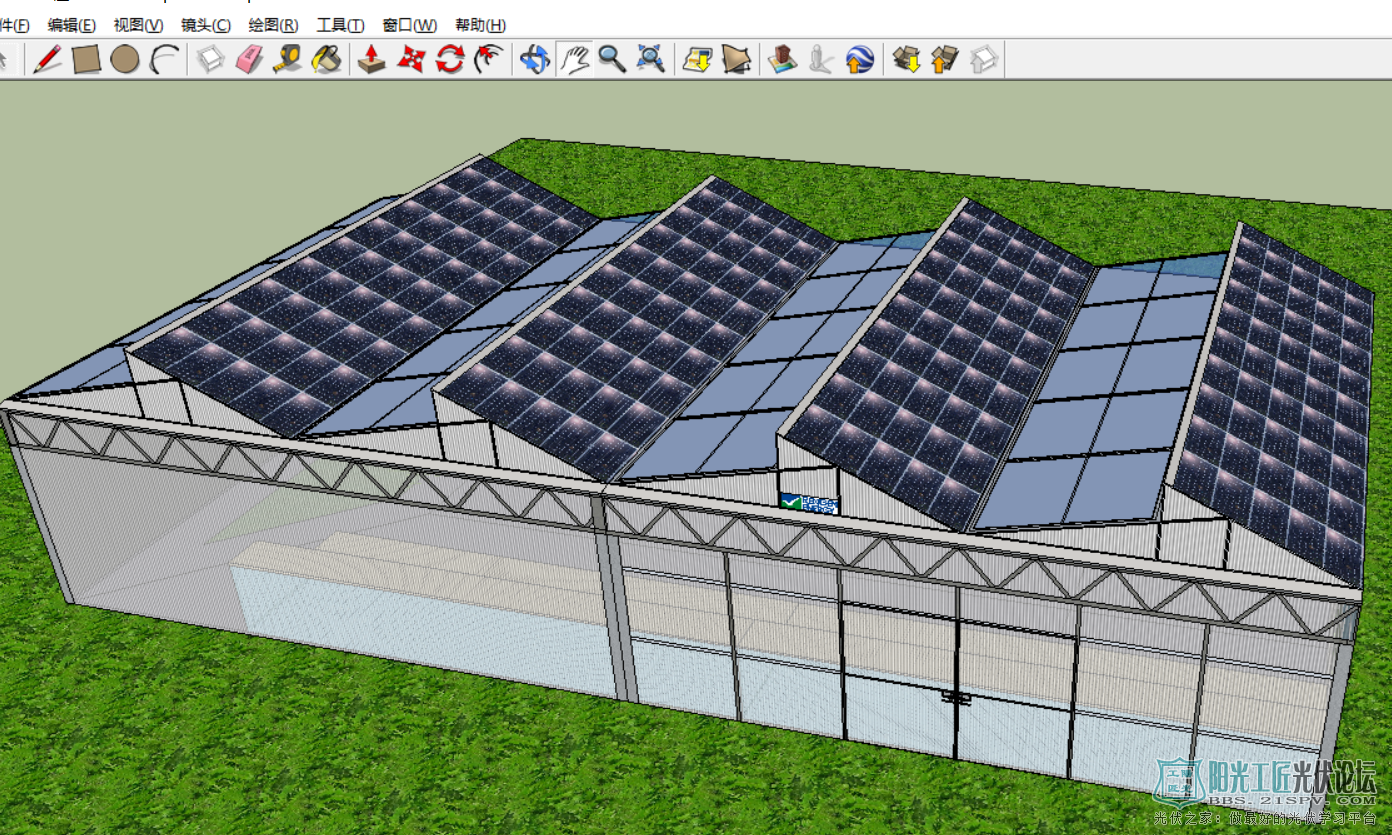Open the 绘图(R) menu
Image resolution: width=1392 pixels, height=835 pixels.
(x=273, y=25)
